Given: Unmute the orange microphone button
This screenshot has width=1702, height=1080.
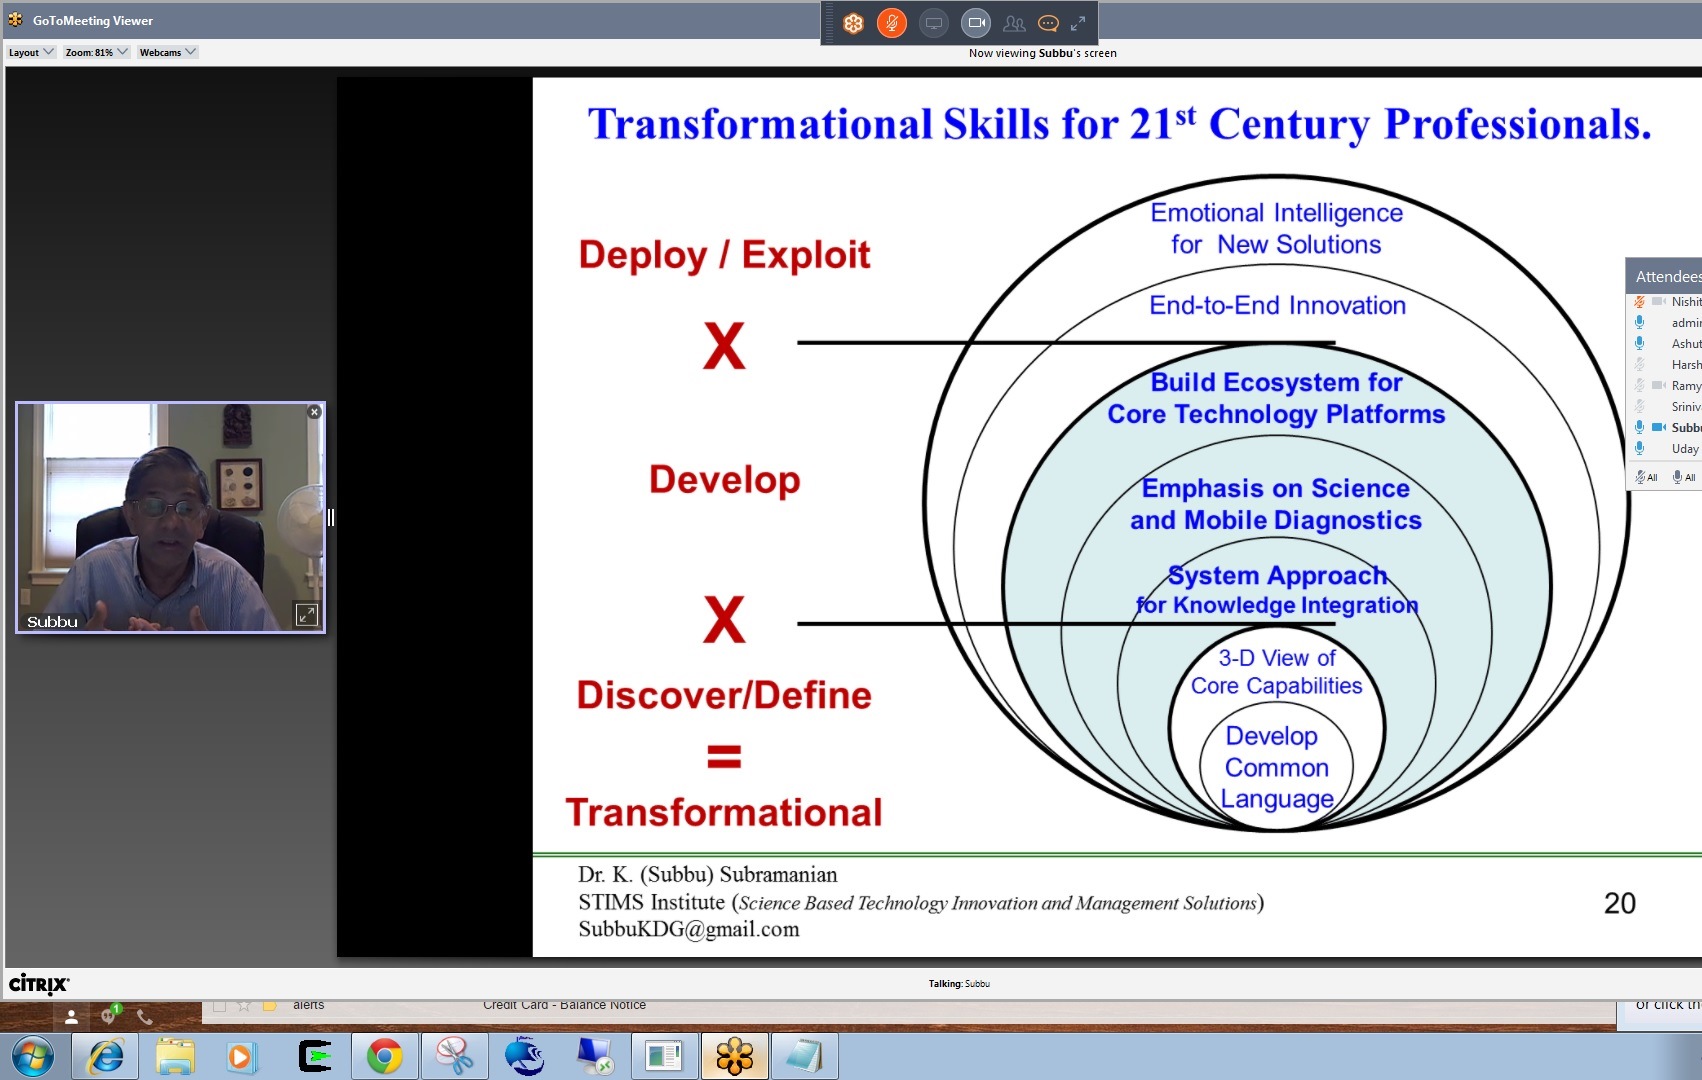Looking at the screenshot, I should point(891,23).
